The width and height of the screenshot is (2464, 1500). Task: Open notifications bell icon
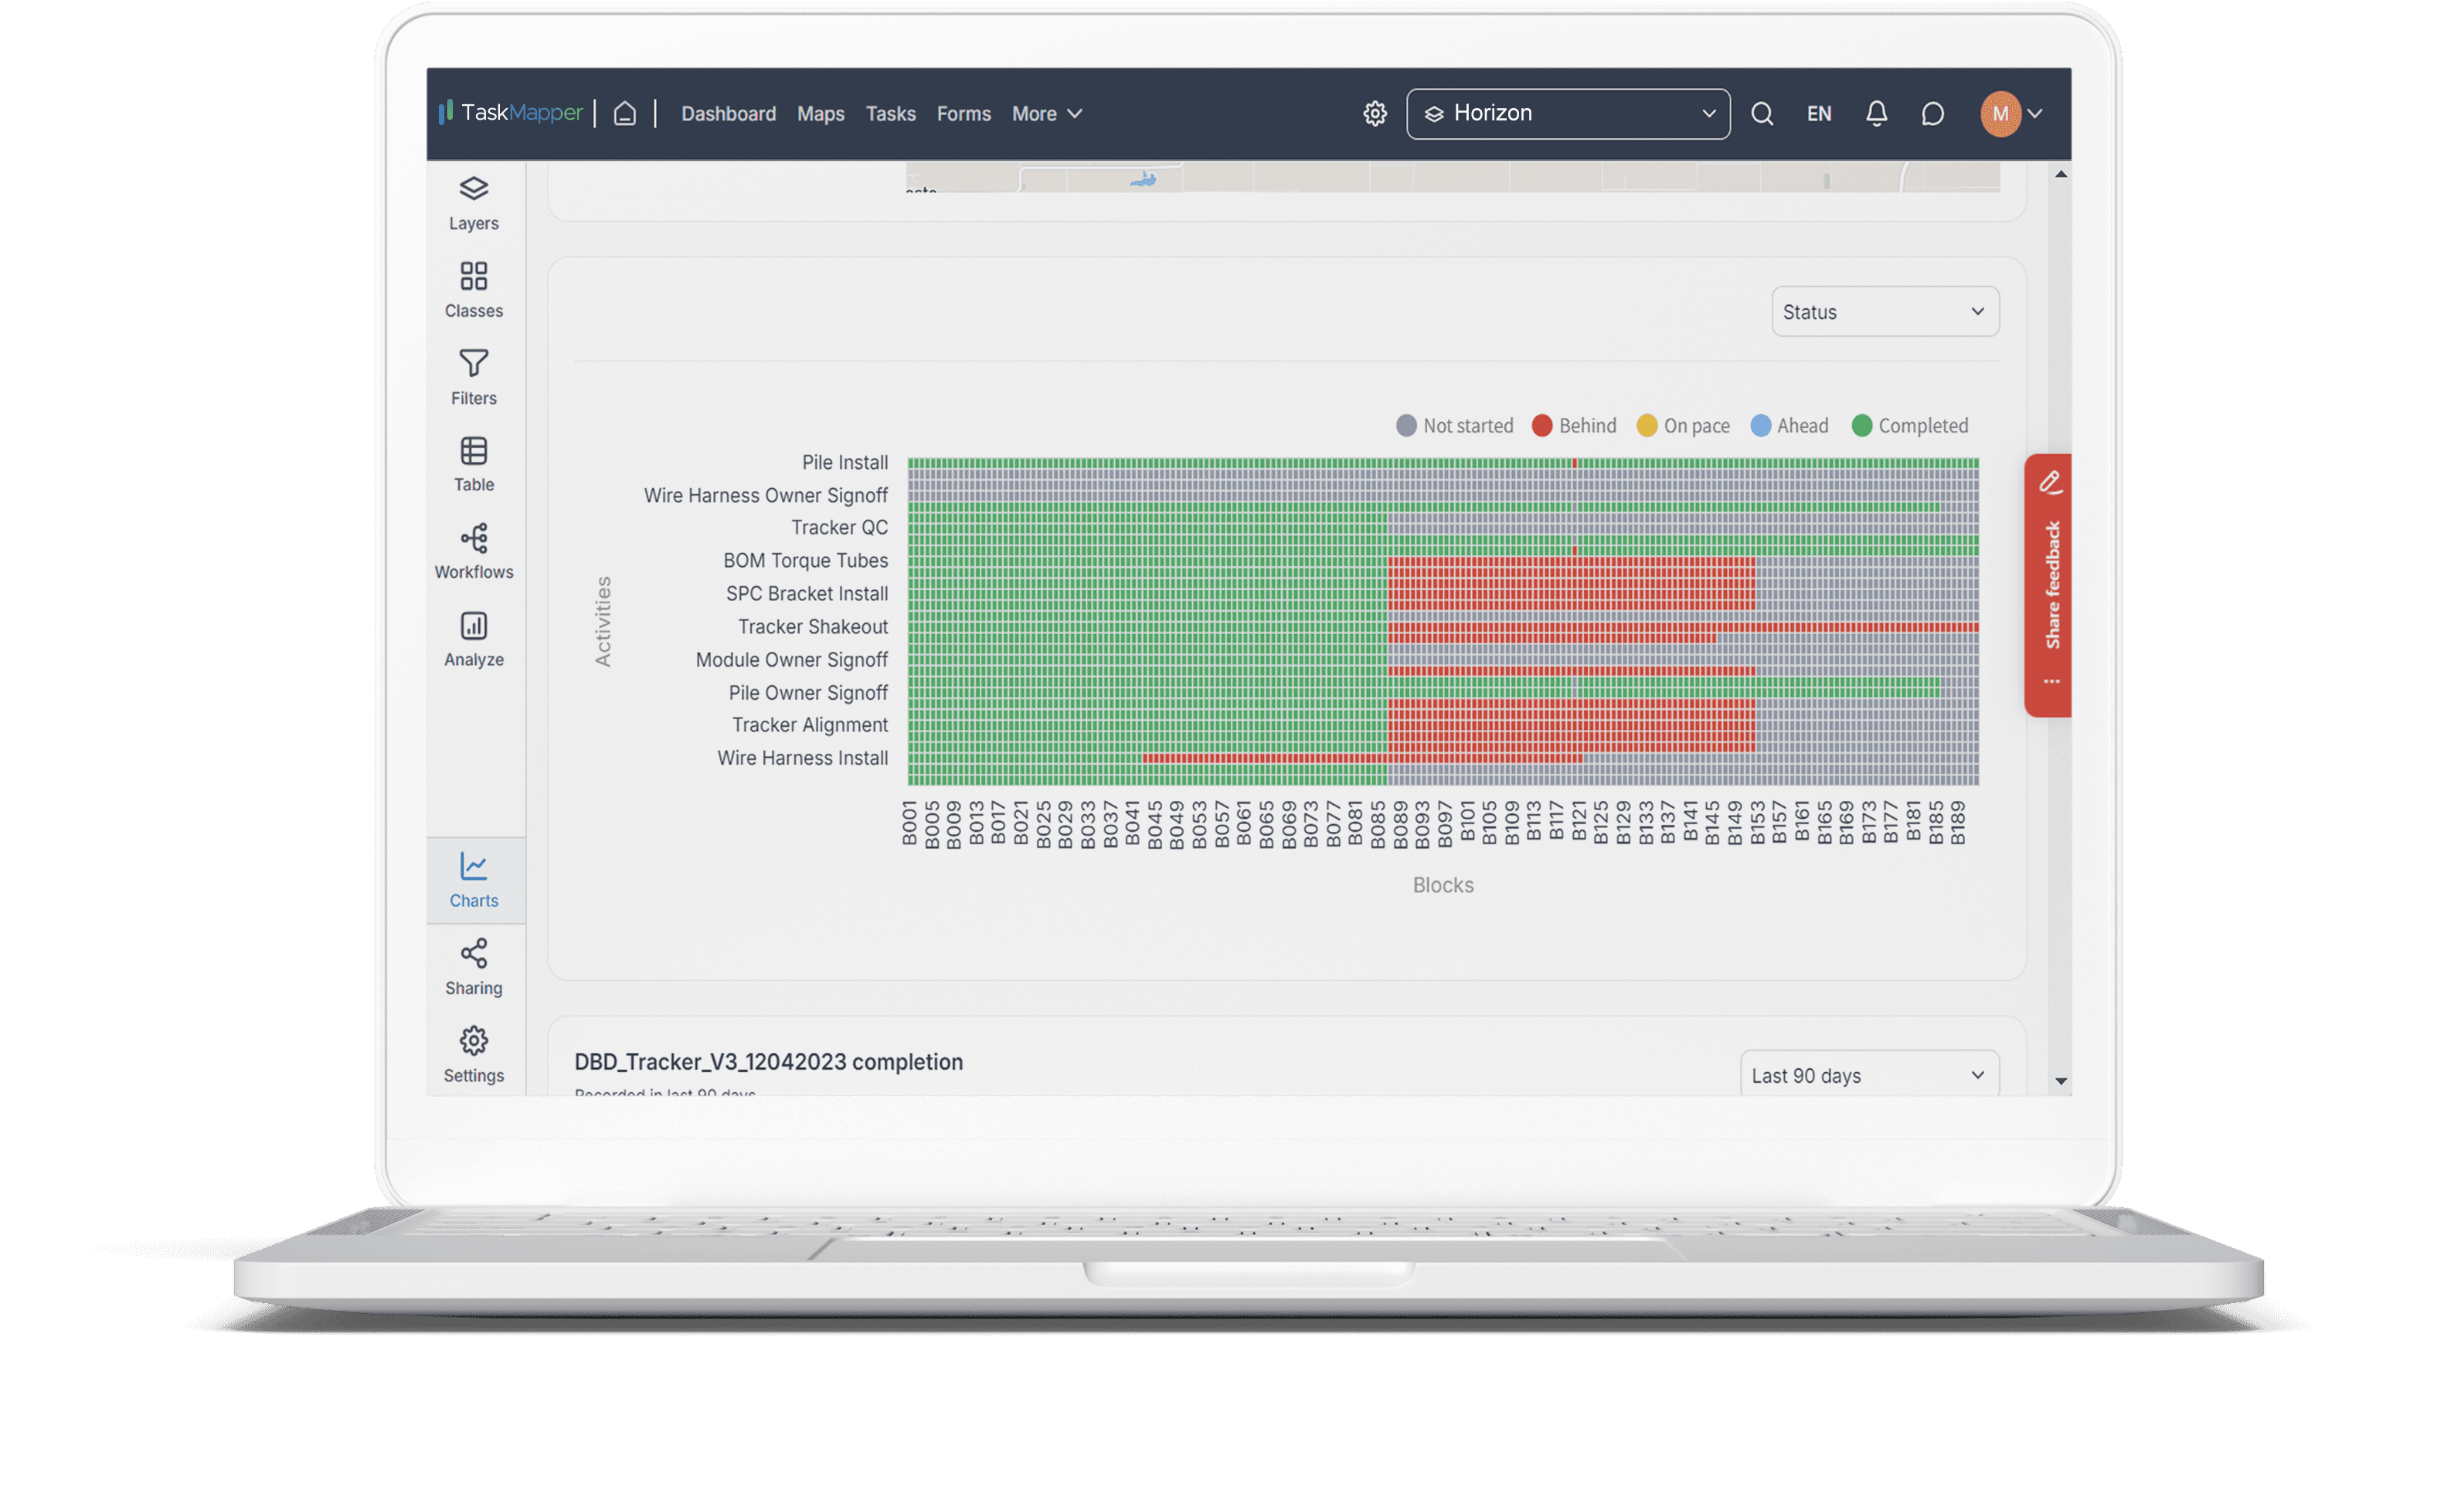point(1876,113)
